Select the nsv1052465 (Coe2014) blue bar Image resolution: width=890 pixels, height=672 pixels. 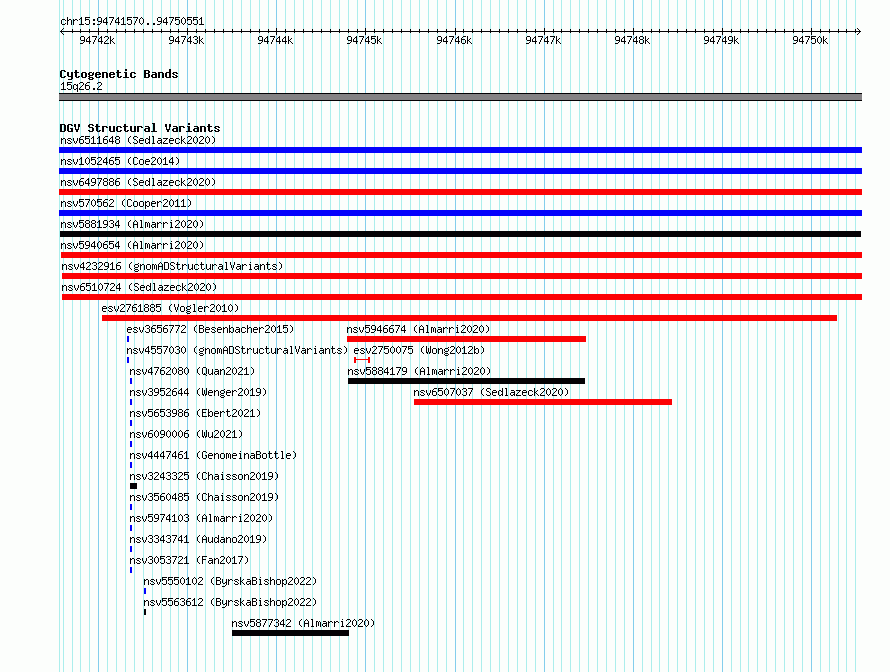(x=460, y=171)
